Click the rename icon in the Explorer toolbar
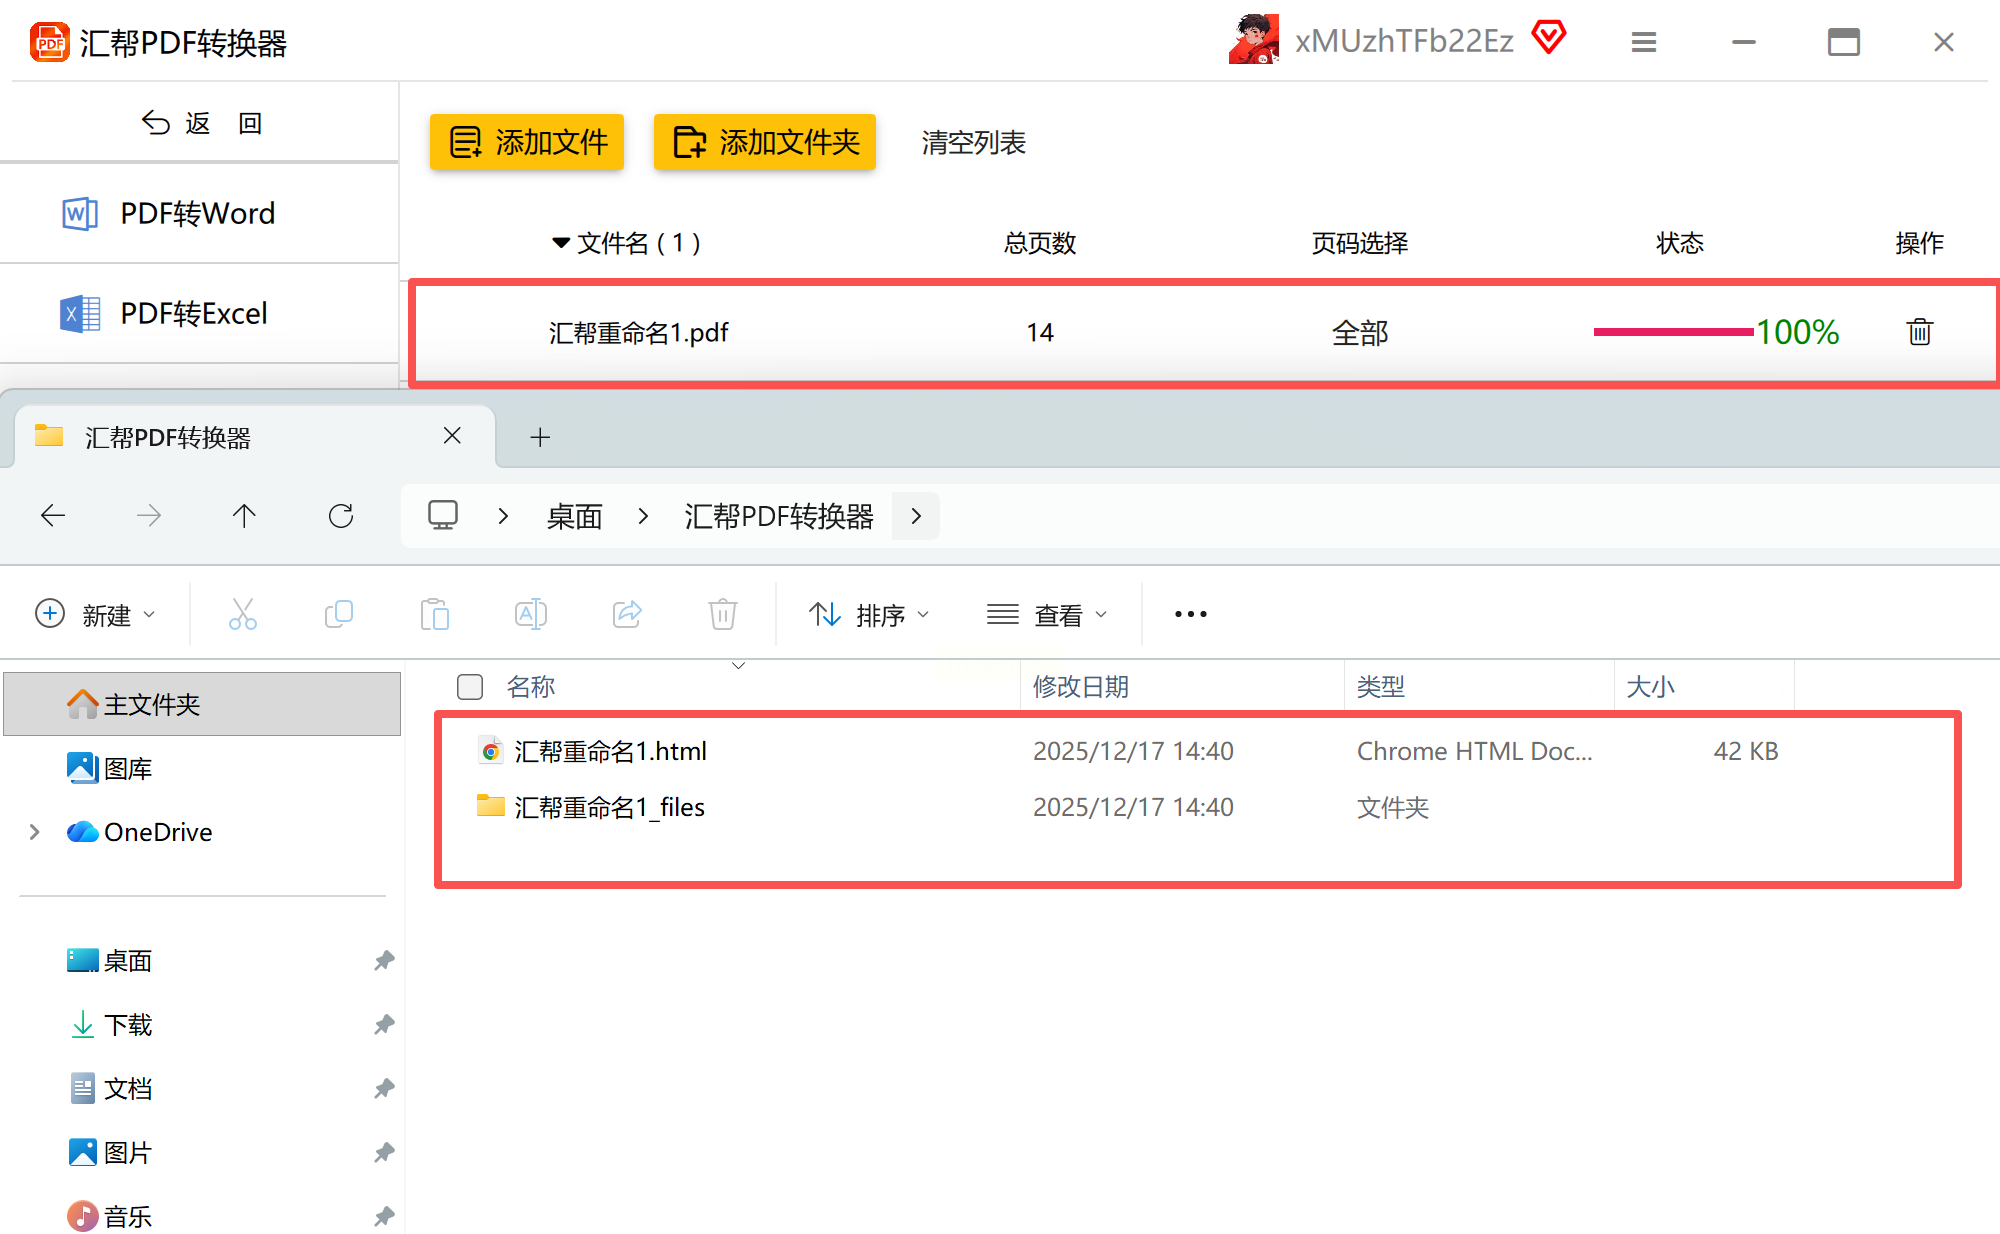This screenshot has width=2000, height=1234. click(530, 614)
